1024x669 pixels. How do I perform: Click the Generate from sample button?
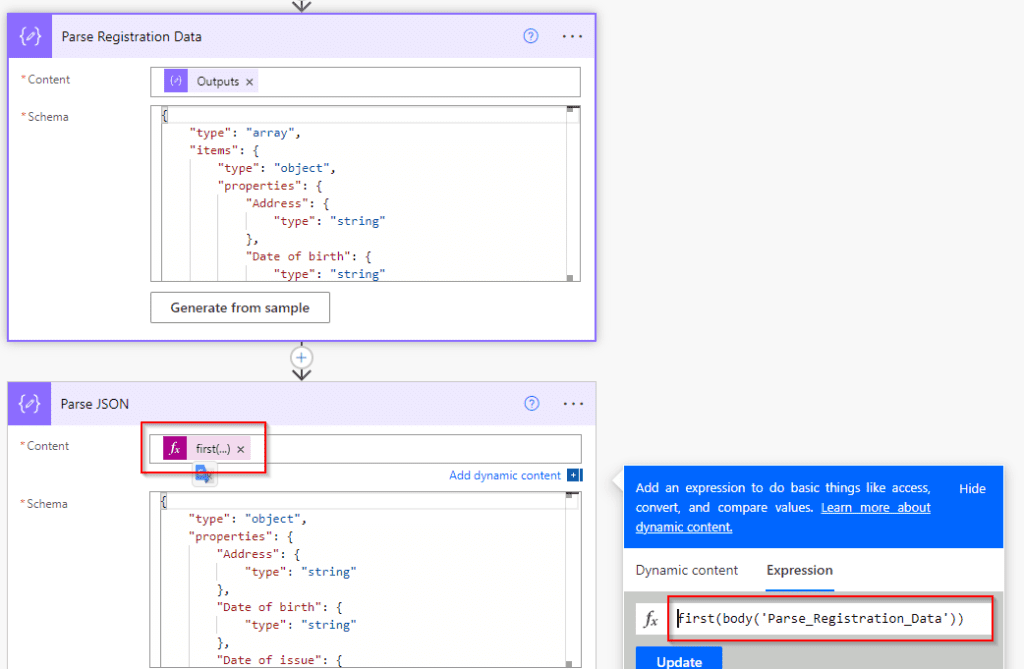pos(239,307)
